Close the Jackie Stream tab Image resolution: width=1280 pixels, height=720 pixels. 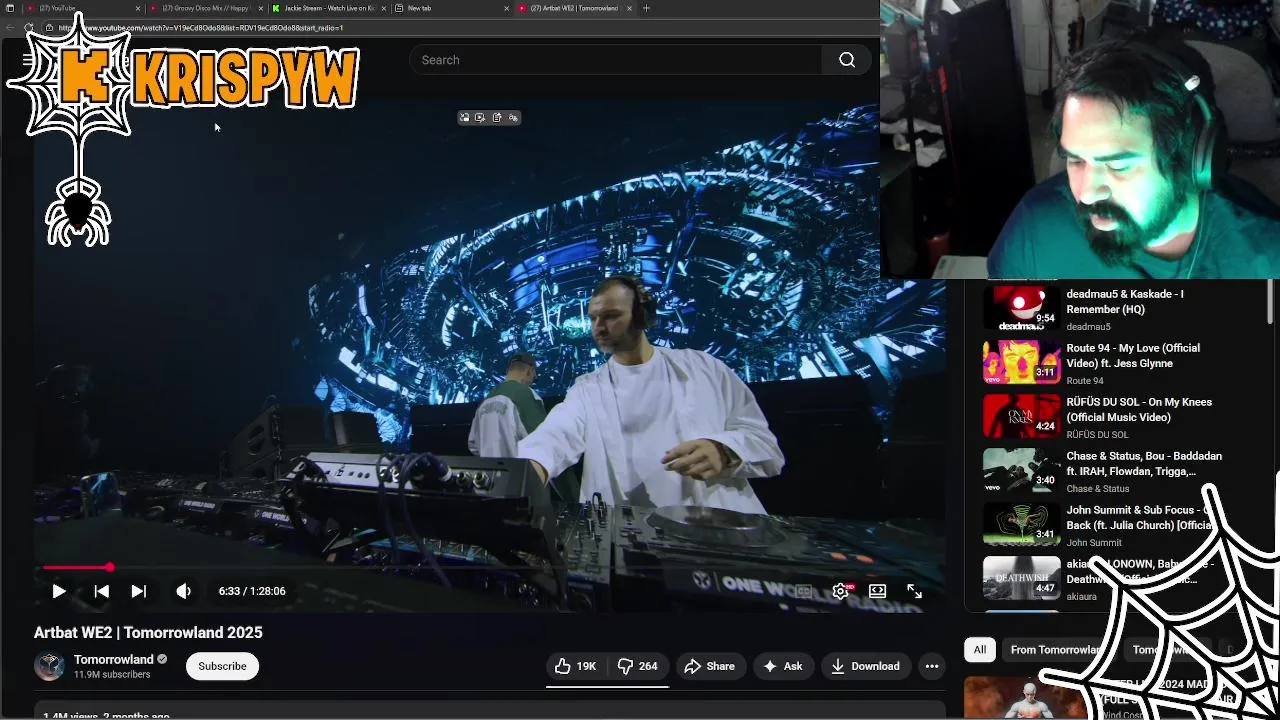[383, 8]
